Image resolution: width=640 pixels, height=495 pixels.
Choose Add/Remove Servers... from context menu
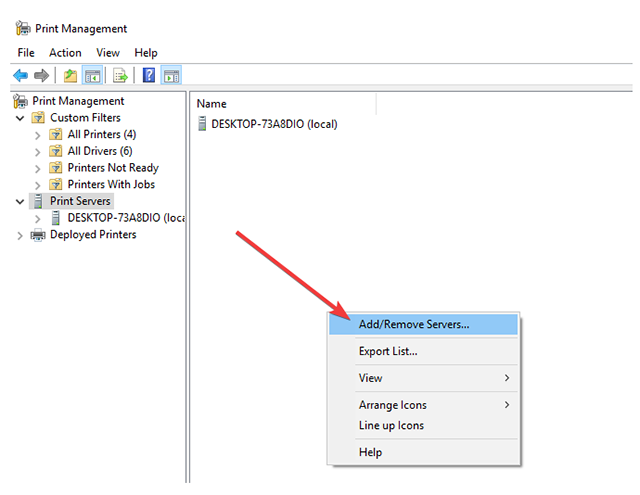pos(423,324)
